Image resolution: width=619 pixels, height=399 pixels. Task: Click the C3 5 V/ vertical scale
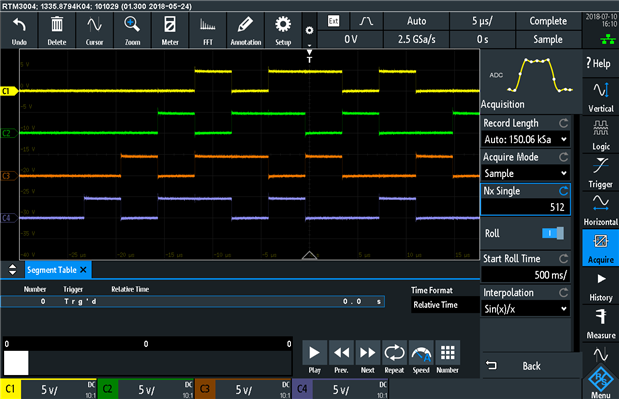point(244,390)
